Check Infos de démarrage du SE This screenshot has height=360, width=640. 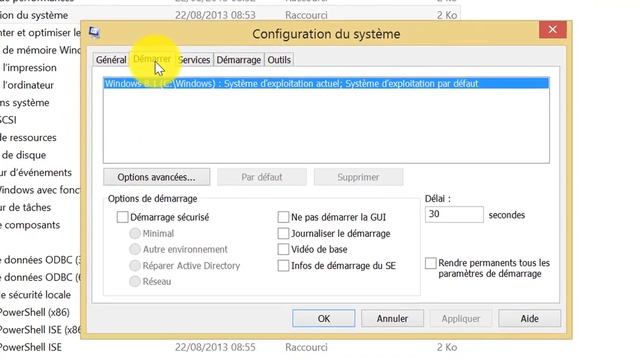click(x=283, y=266)
